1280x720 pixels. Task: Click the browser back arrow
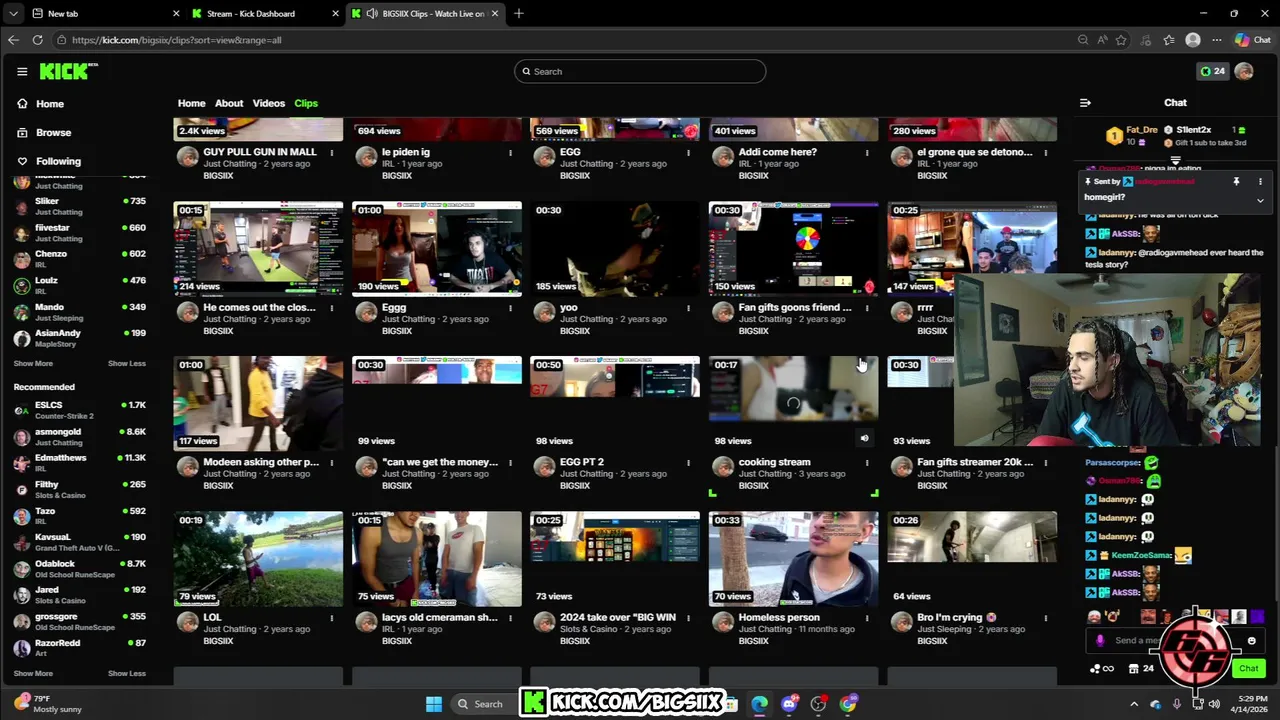click(x=13, y=40)
